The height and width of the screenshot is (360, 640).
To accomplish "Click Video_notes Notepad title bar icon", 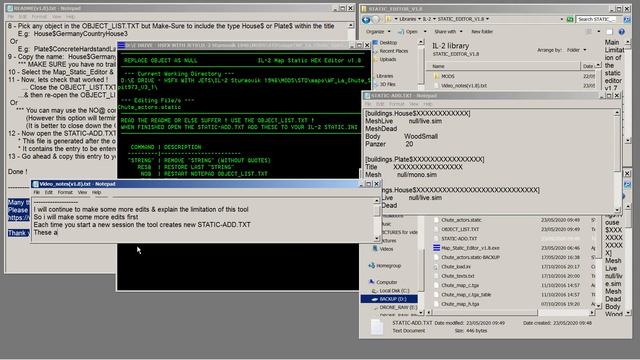I will 36,184.
